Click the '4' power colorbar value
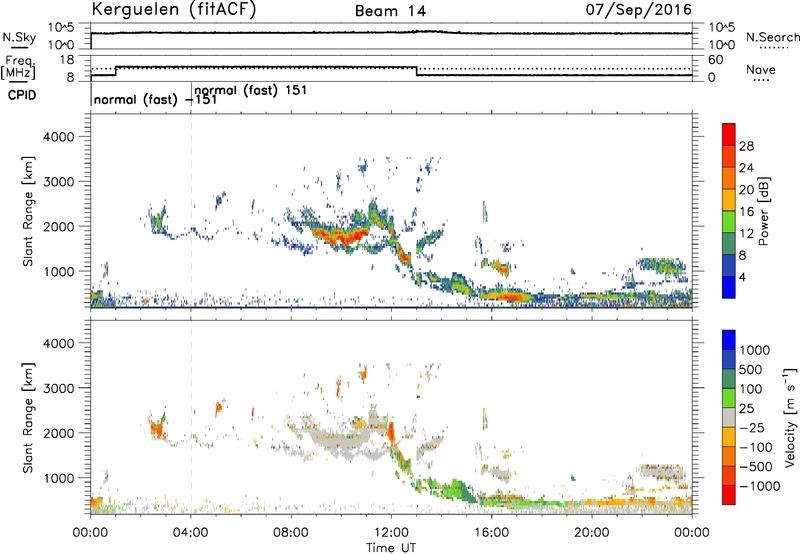 coord(742,278)
